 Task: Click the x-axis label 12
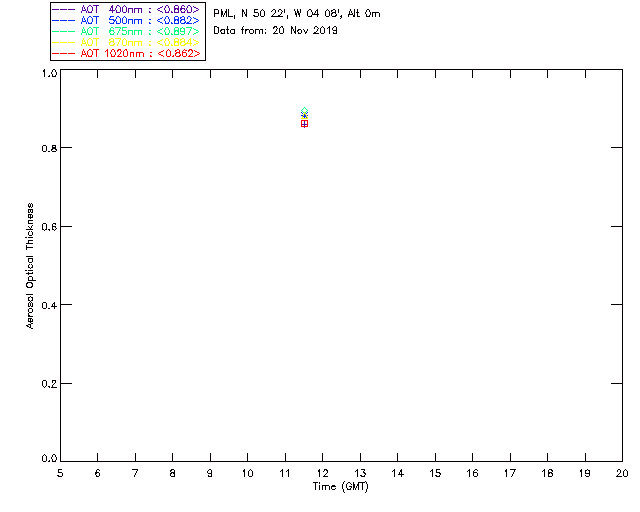pyautogui.click(x=322, y=473)
